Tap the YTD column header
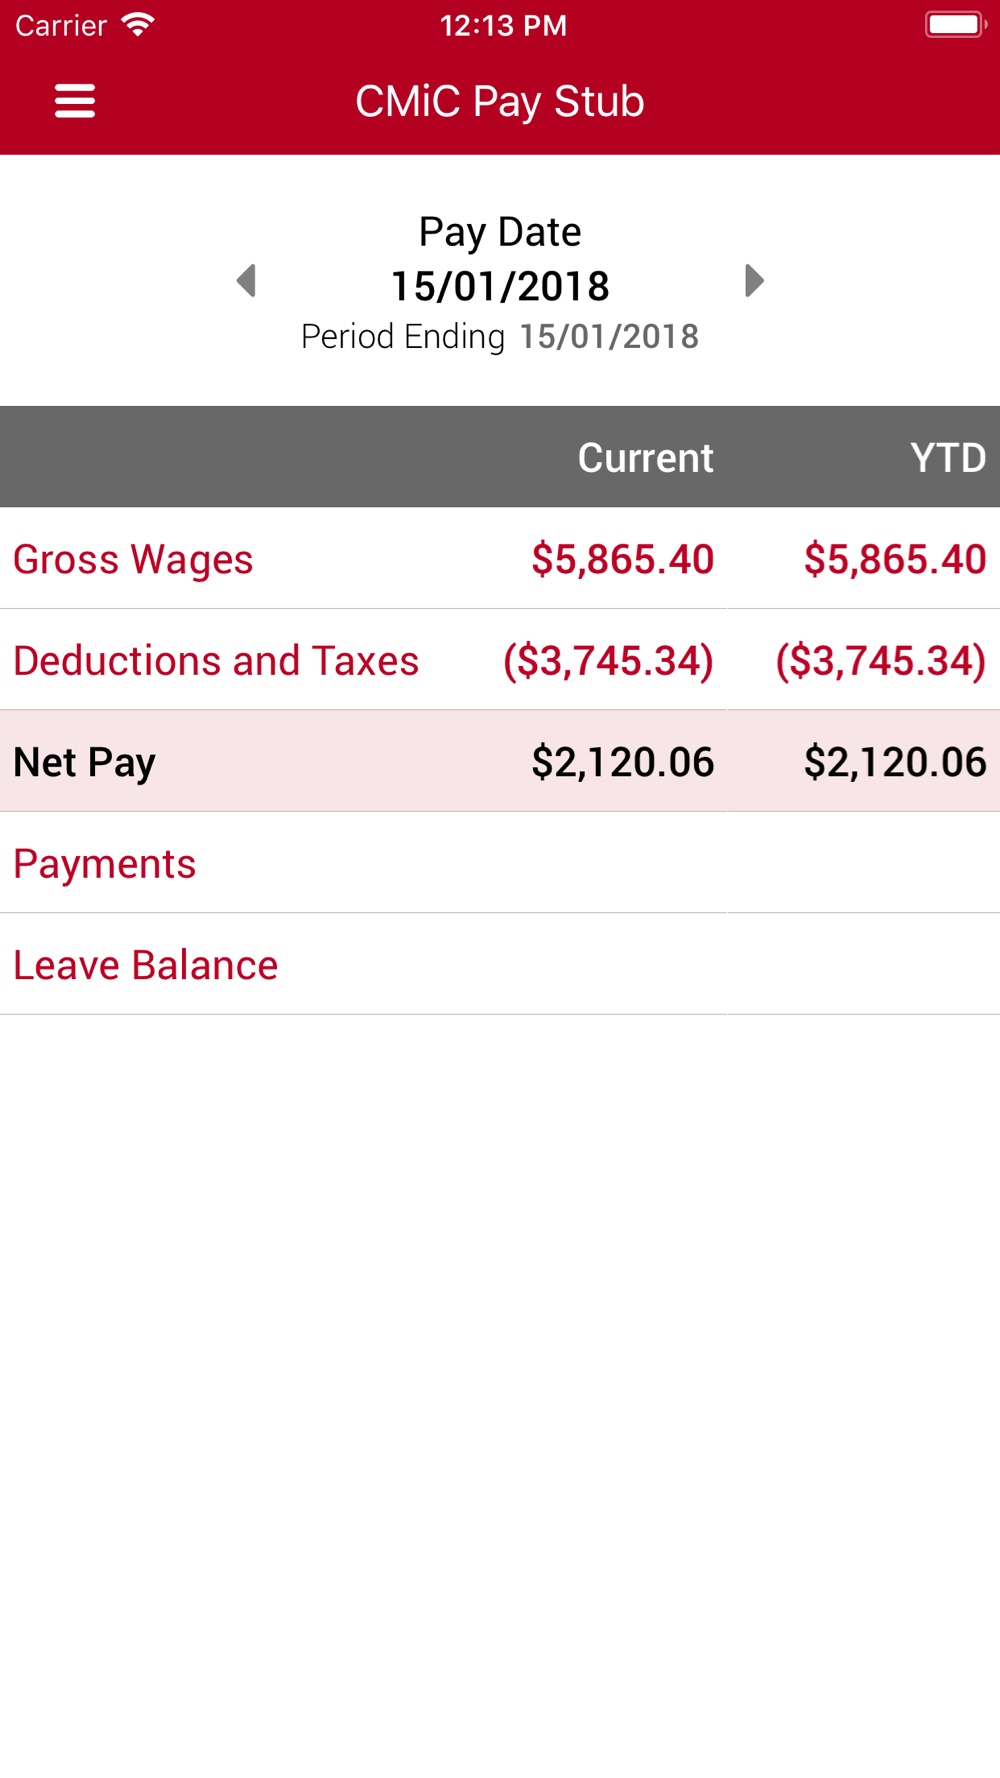The image size is (1000, 1778). click(x=948, y=458)
